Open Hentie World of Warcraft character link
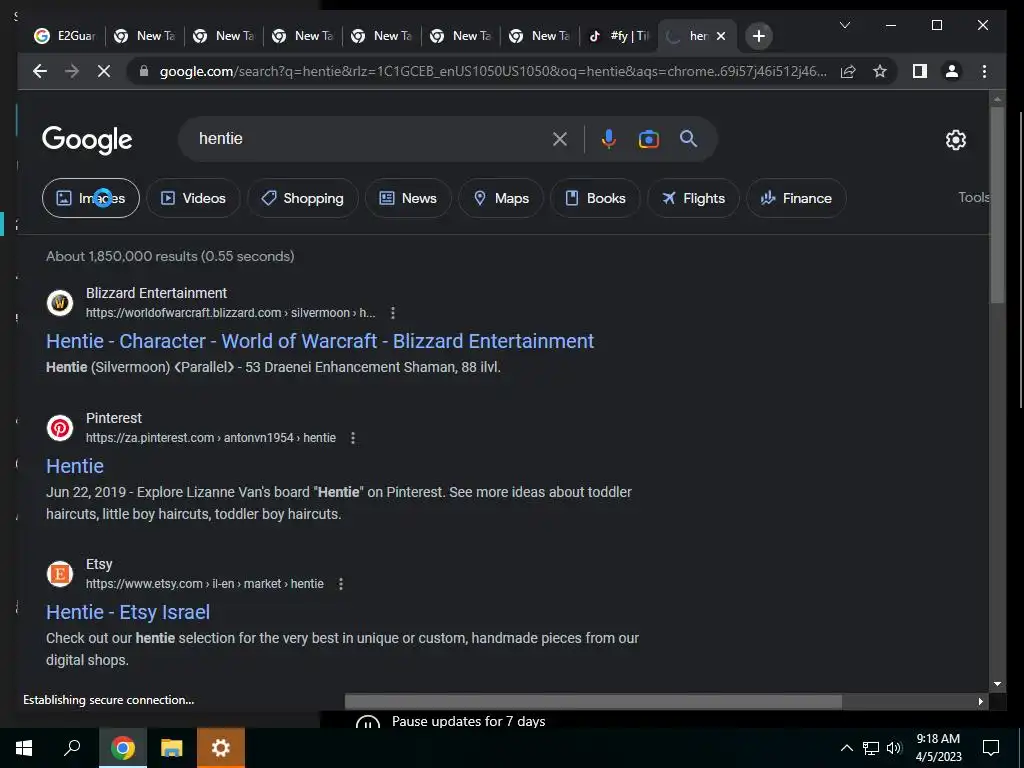 (x=320, y=341)
